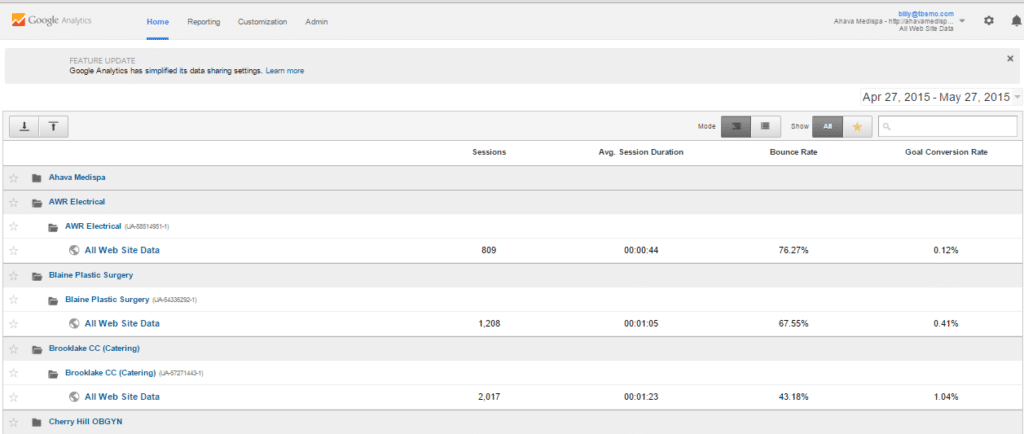The width and height of the screenshot is (1024, 434).
Task: Switch Mode to flat list view
Action: click(766, 127)
